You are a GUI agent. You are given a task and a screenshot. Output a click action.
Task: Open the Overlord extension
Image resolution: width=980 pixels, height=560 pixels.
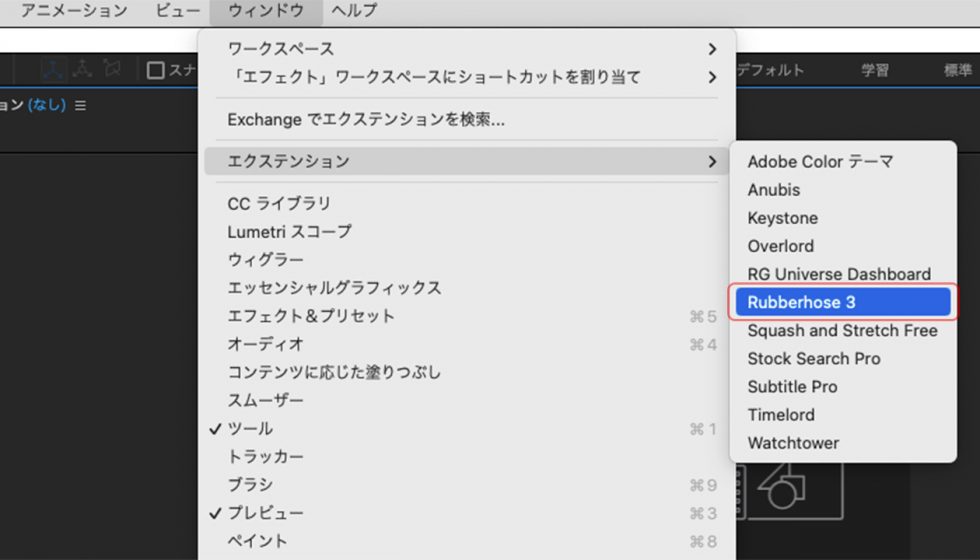[x=843, y=246]
